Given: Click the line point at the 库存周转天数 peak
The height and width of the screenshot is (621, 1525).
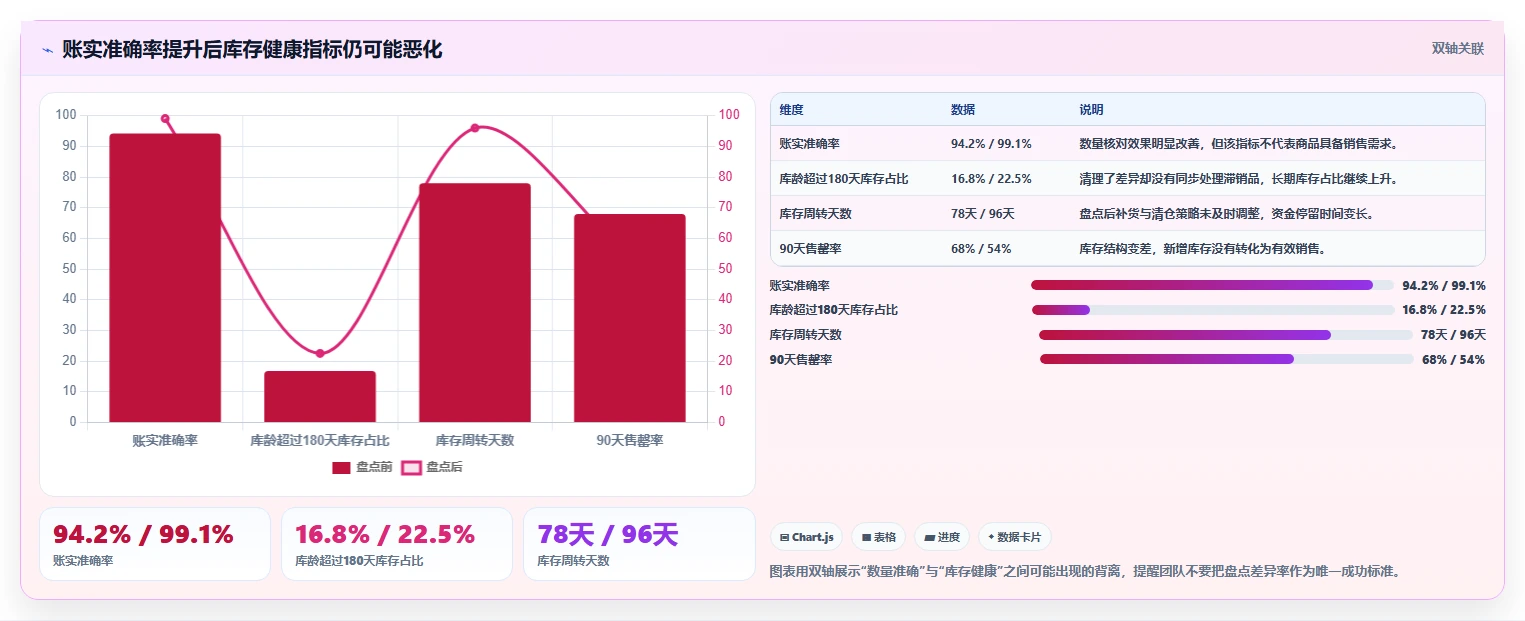Looking at the screenshot, I should click(475, 128).
